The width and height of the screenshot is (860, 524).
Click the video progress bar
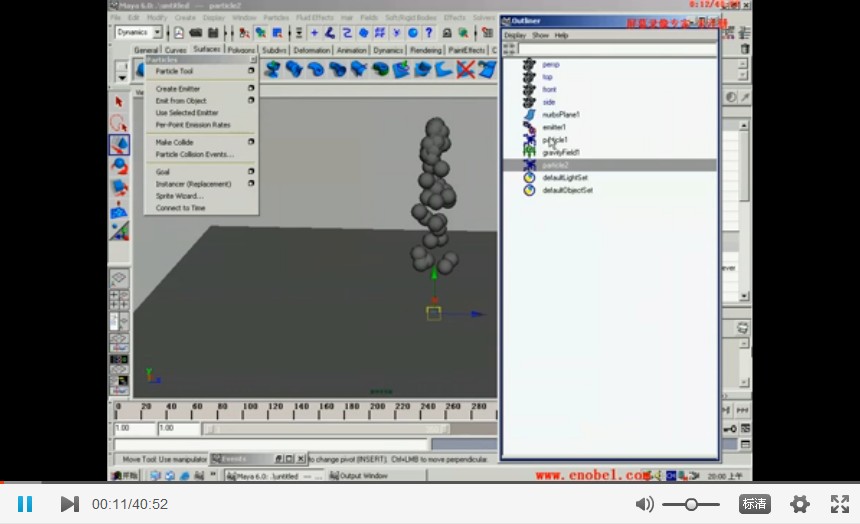click(x=430, y=482)
